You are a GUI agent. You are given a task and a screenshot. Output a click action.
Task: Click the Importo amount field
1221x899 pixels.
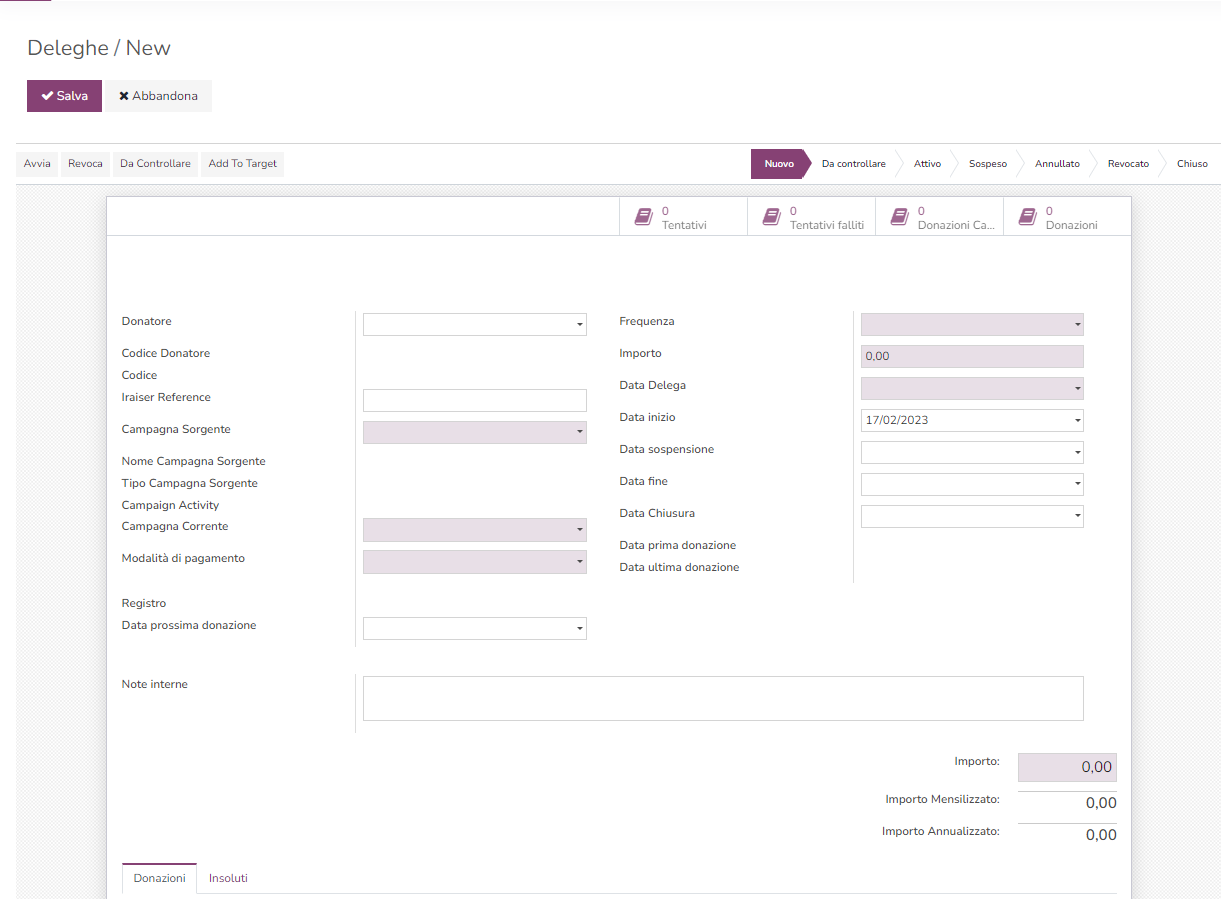click(971, 356)
